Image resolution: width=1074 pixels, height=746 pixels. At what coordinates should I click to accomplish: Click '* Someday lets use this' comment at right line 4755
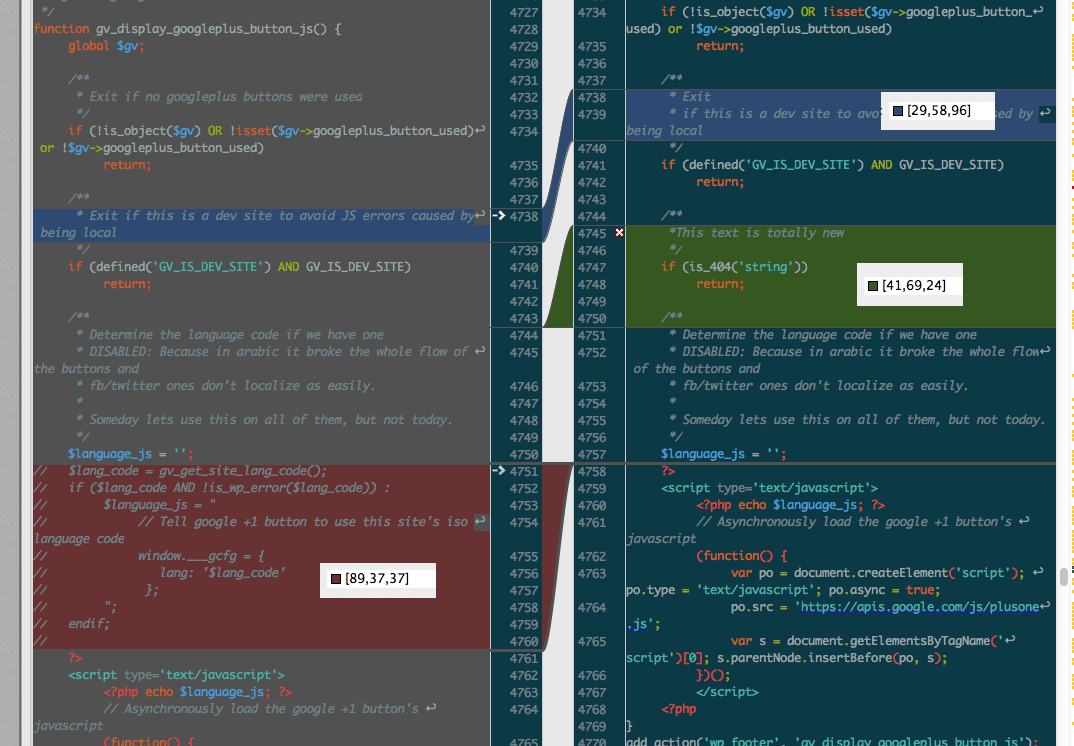point(857,419)
